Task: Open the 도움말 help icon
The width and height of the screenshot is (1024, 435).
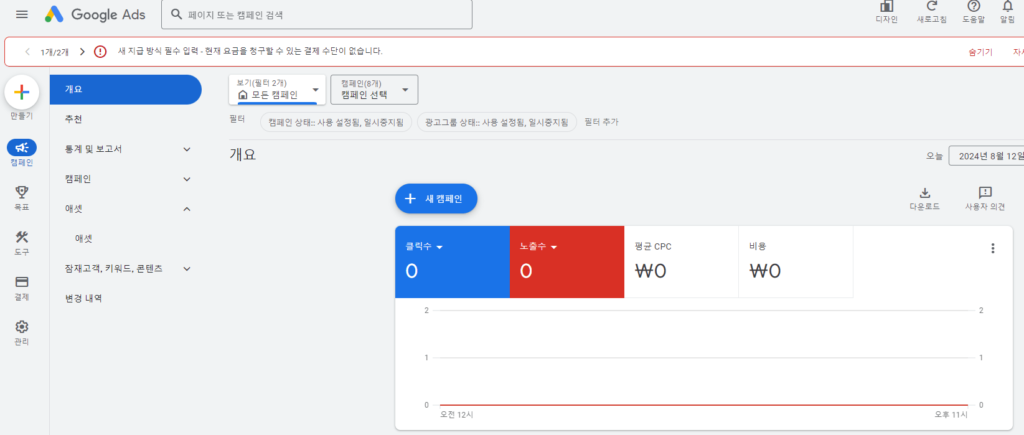Action: click(x=973, y=7)
